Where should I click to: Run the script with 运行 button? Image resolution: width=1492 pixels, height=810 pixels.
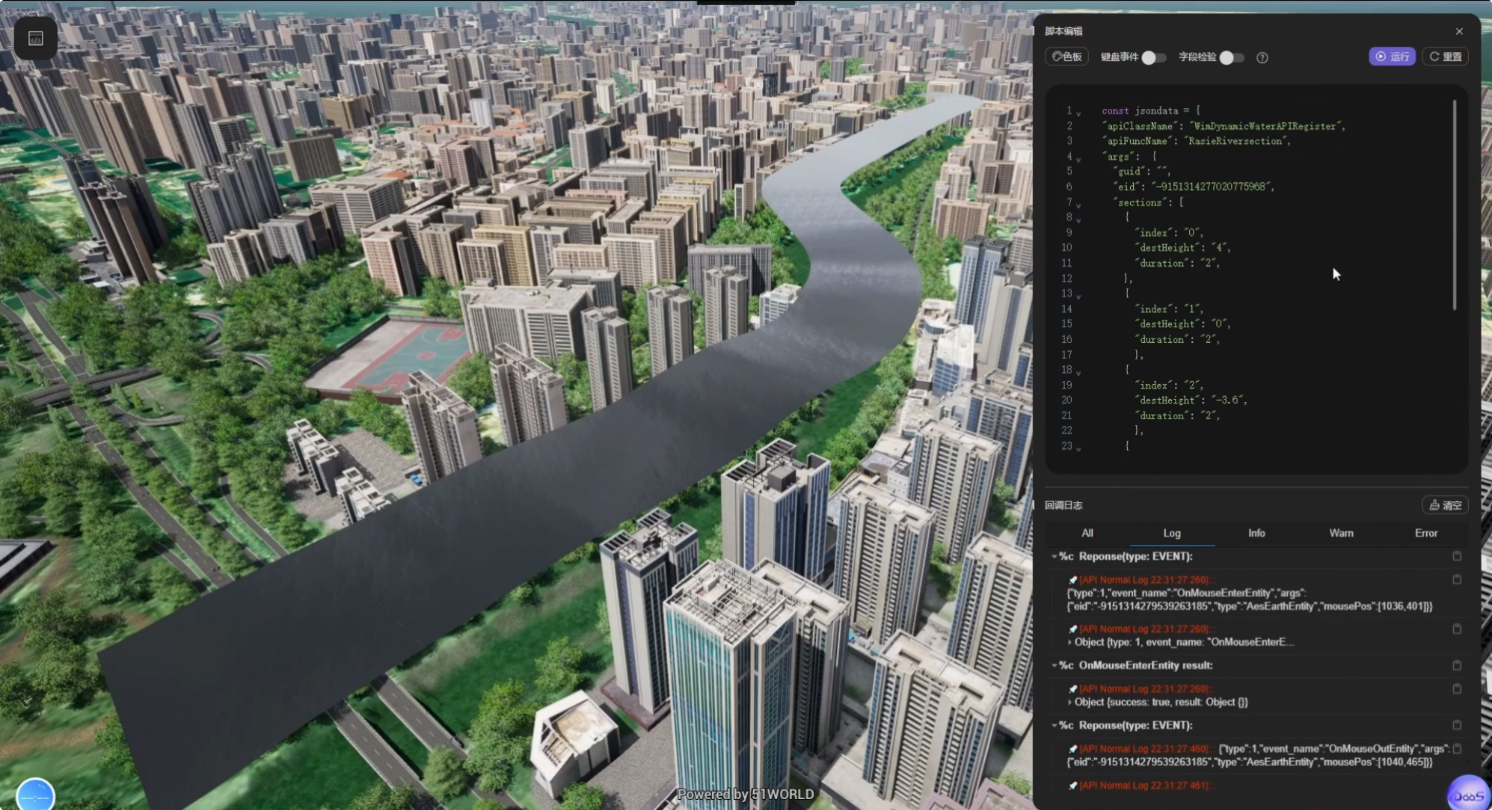point(1392,57)
